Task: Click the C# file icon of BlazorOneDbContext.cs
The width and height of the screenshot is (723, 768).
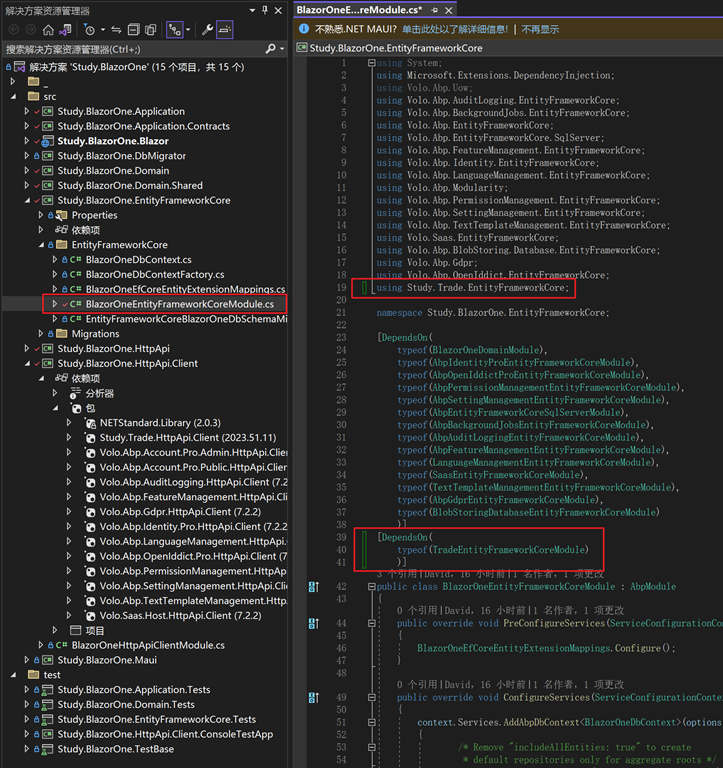Action: point(75,260)
